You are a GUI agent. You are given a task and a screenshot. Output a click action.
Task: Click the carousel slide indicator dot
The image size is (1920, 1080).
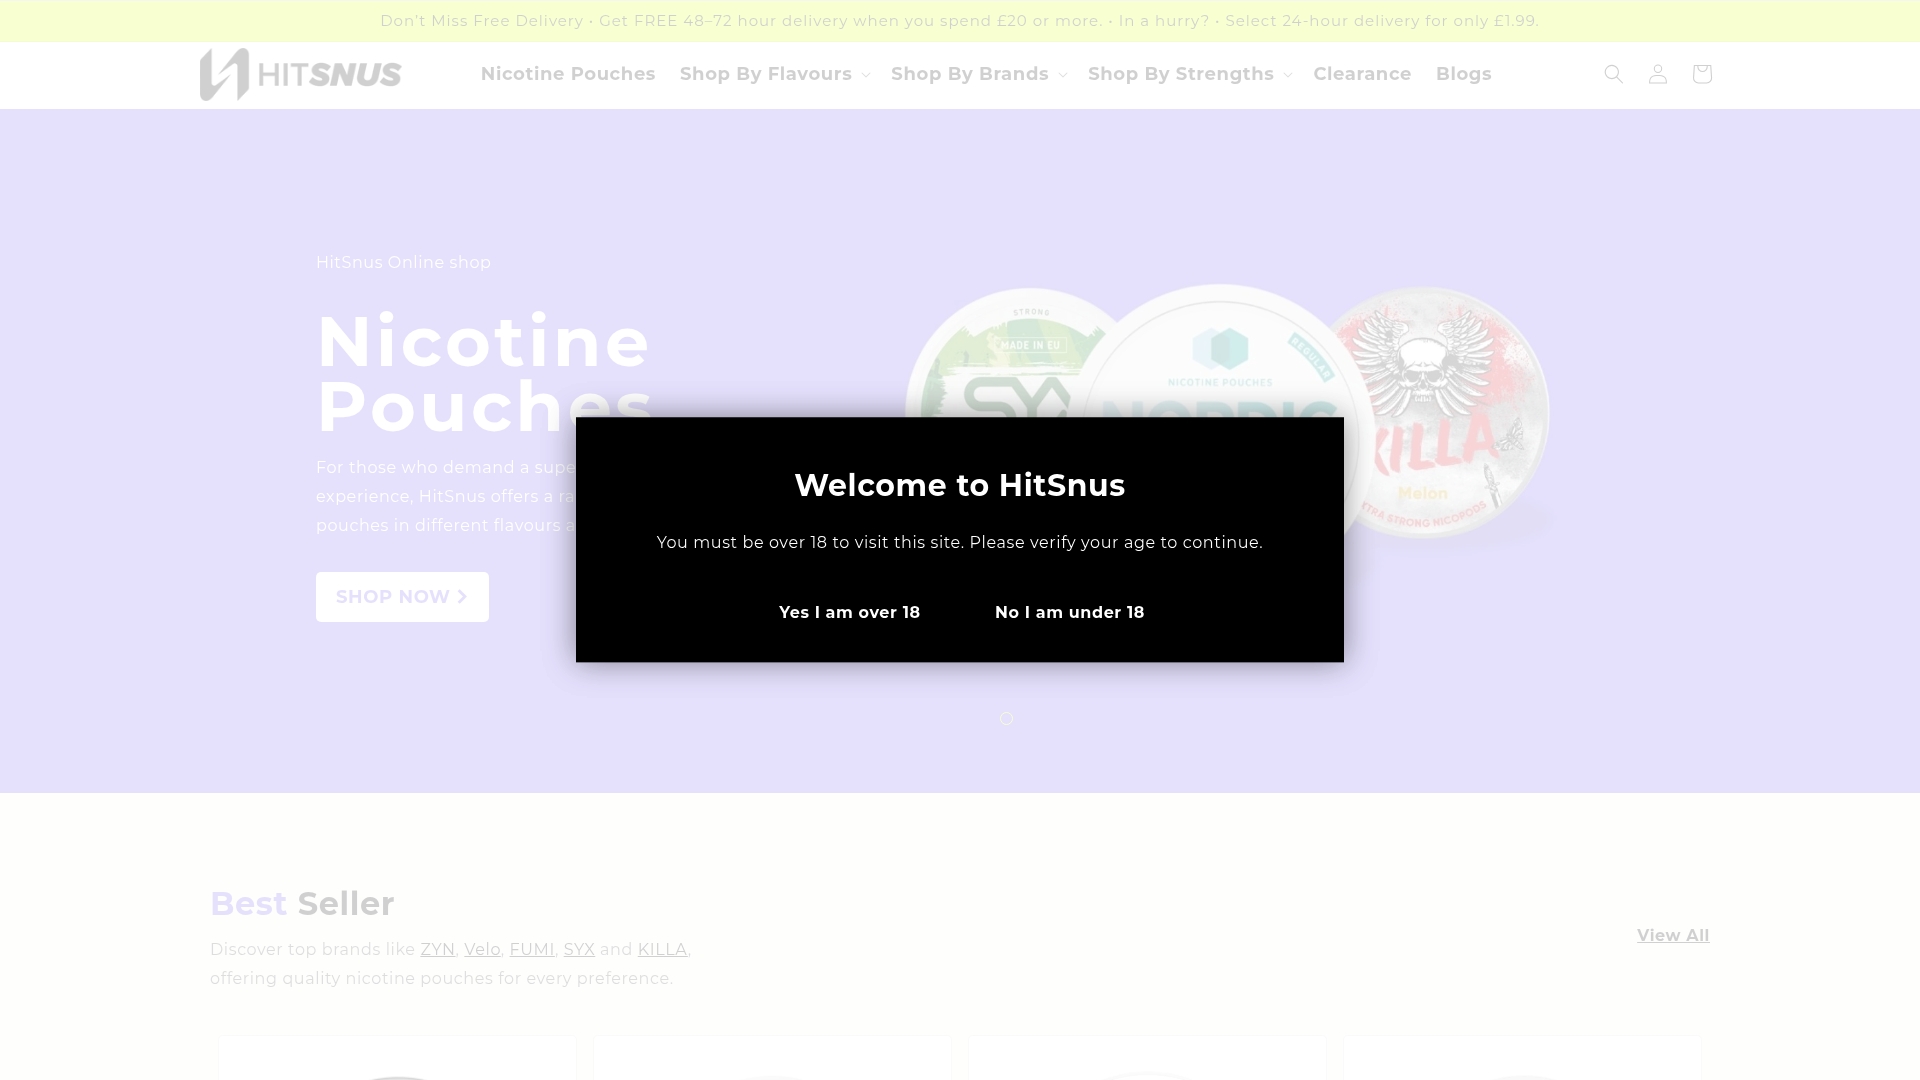1006,718
